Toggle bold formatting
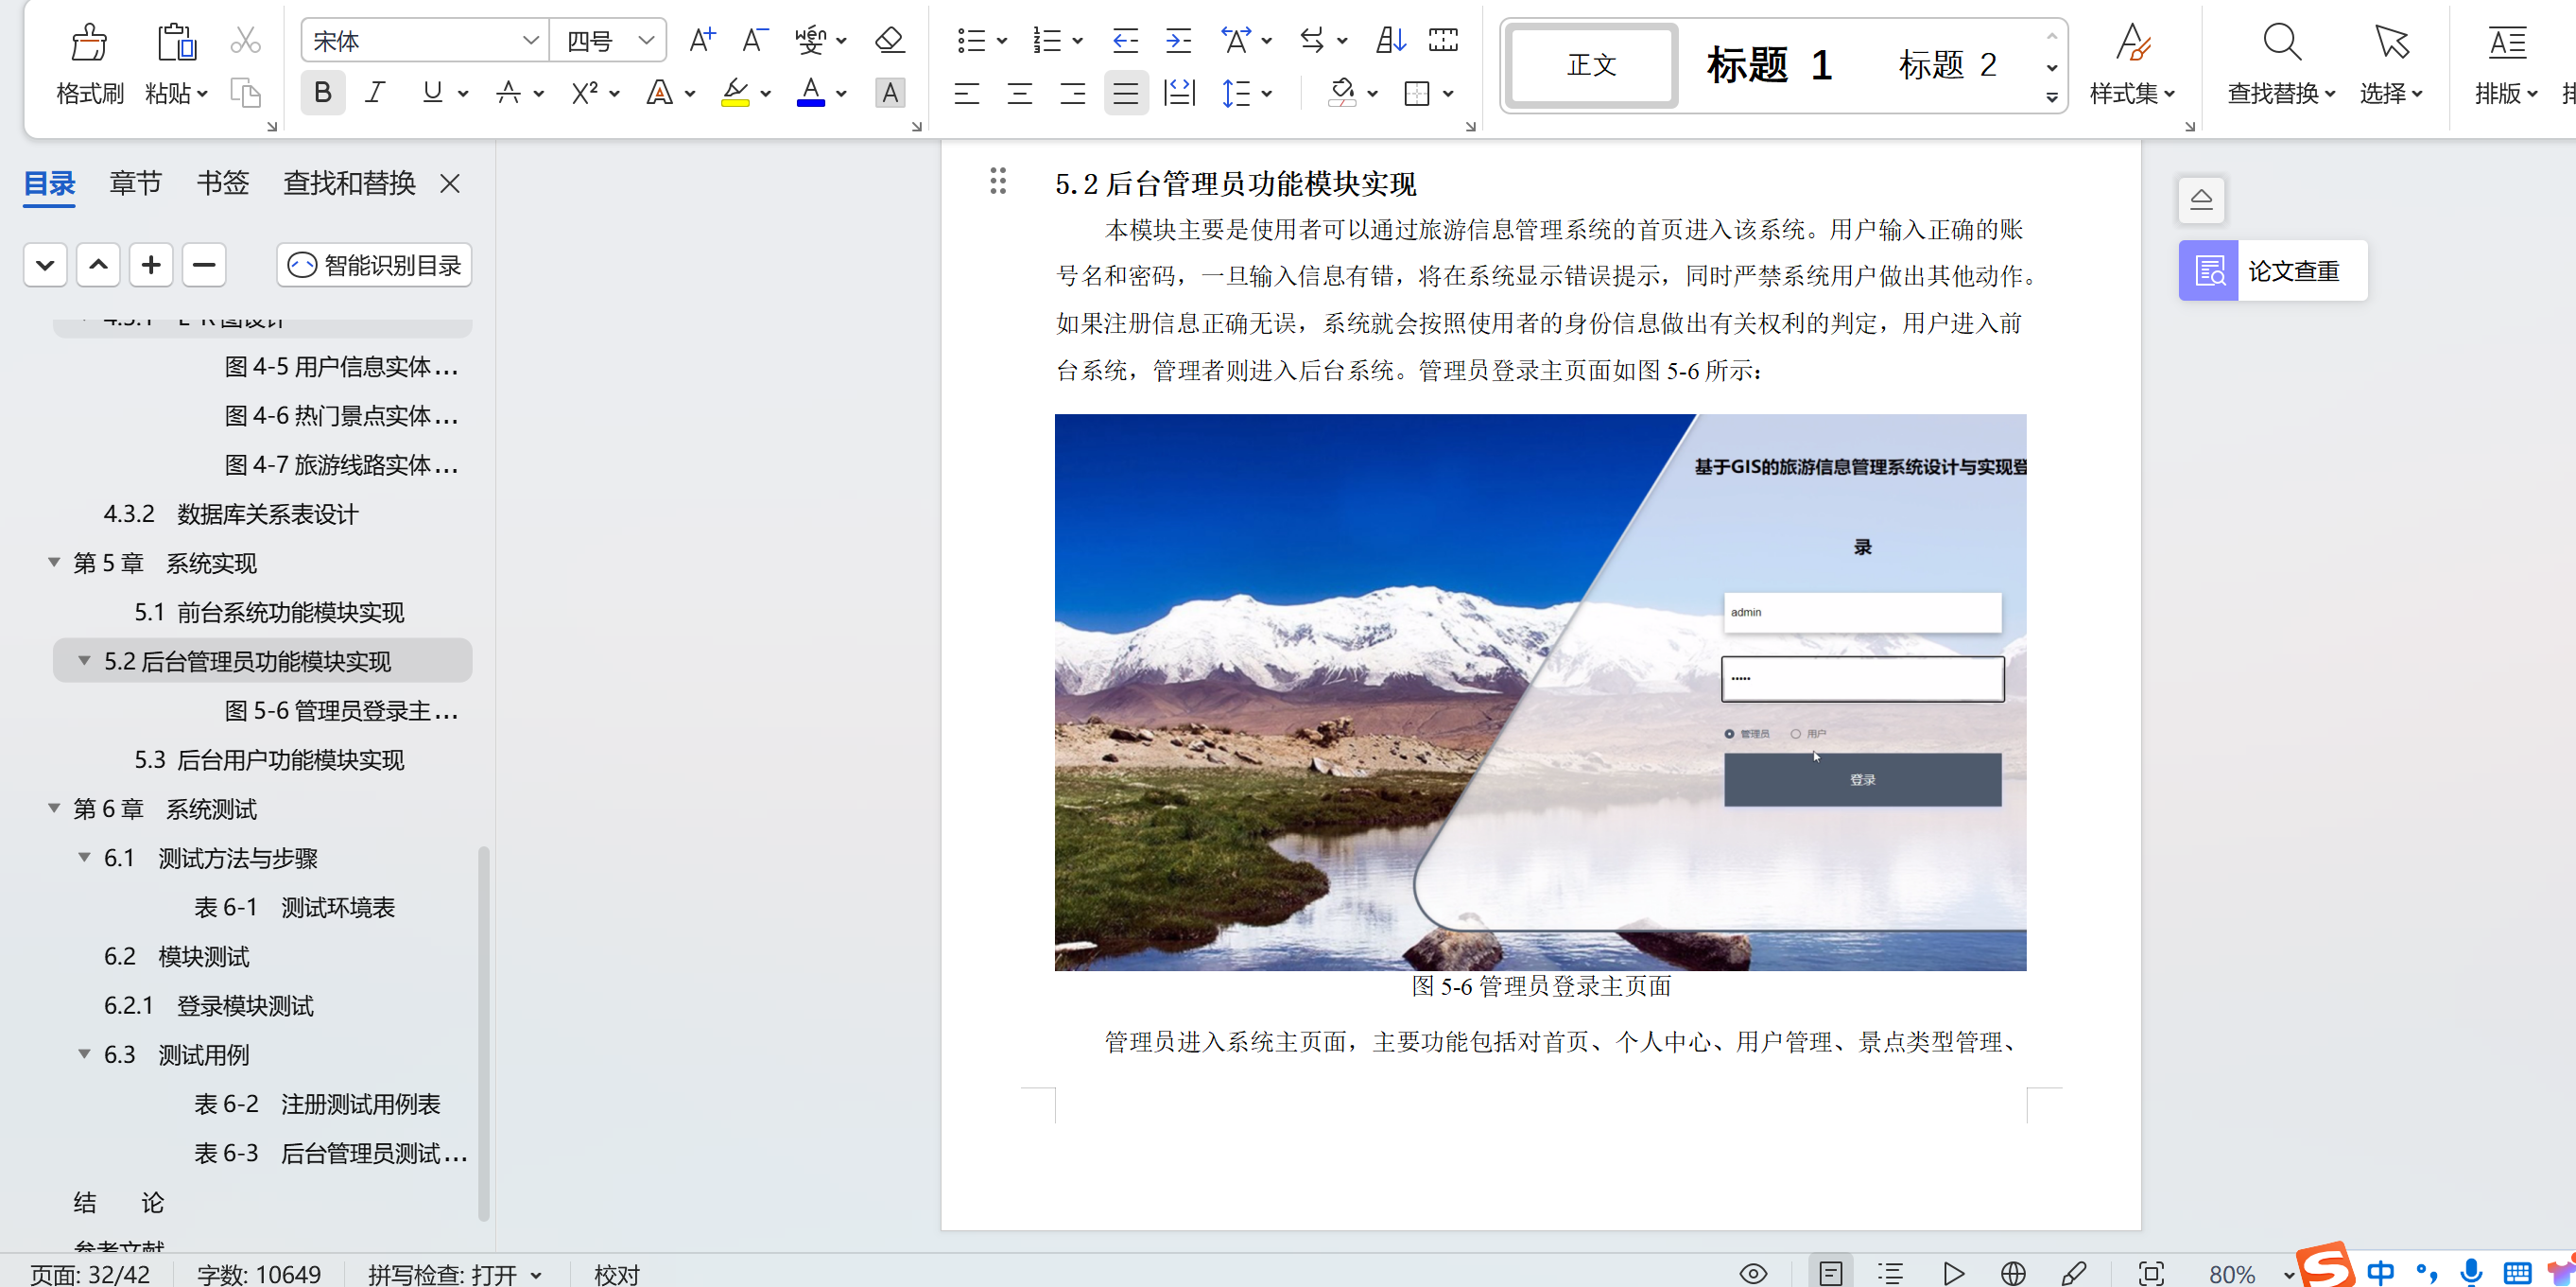This screenshot has width=2576, height=1287. click(322, 92)
